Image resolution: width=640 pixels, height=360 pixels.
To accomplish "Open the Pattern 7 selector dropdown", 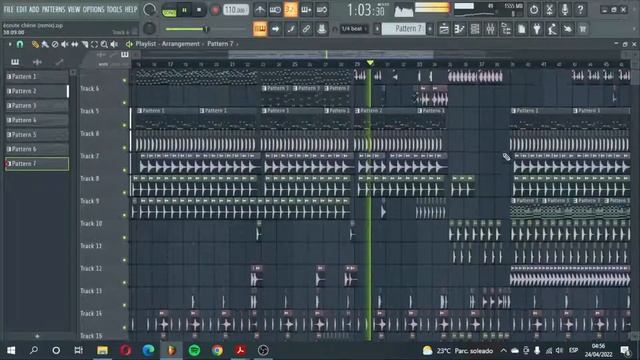I will 403,29.
